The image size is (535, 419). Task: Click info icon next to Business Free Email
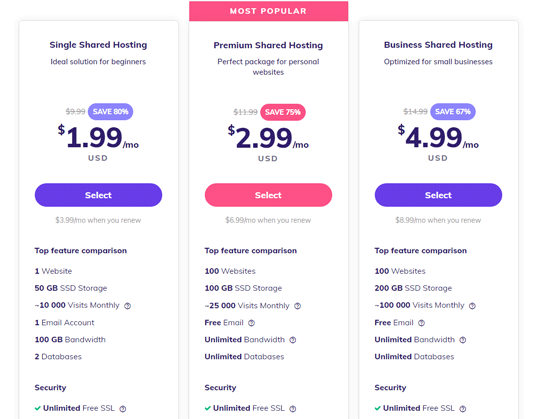click(x=421, y=323)
